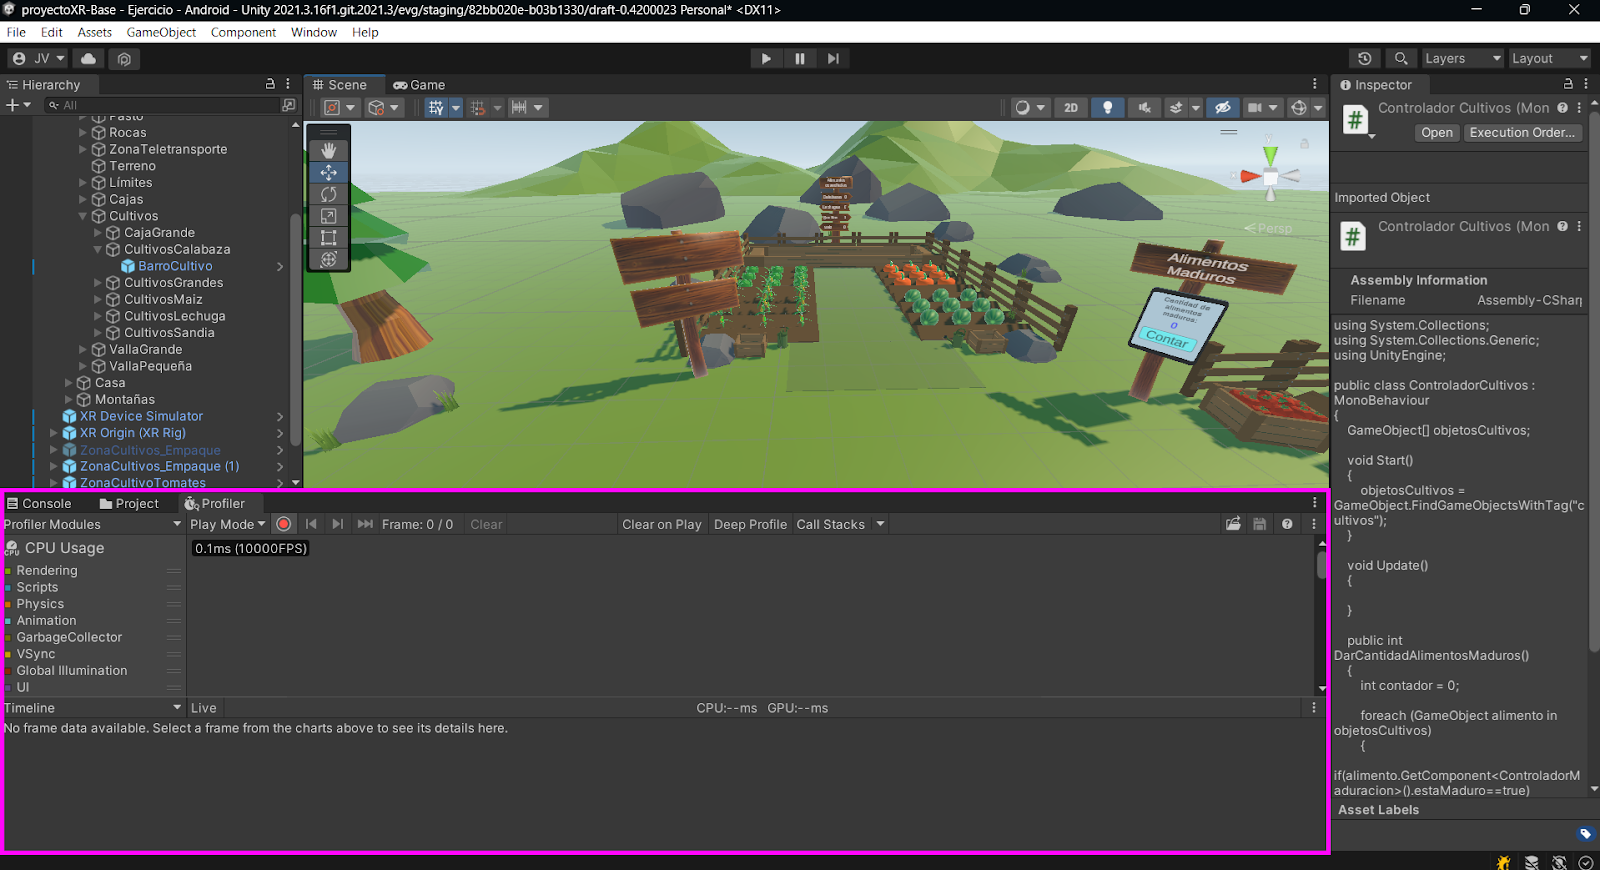
Task: Select the Rect Transform tool
Action: tap(328, 238)
